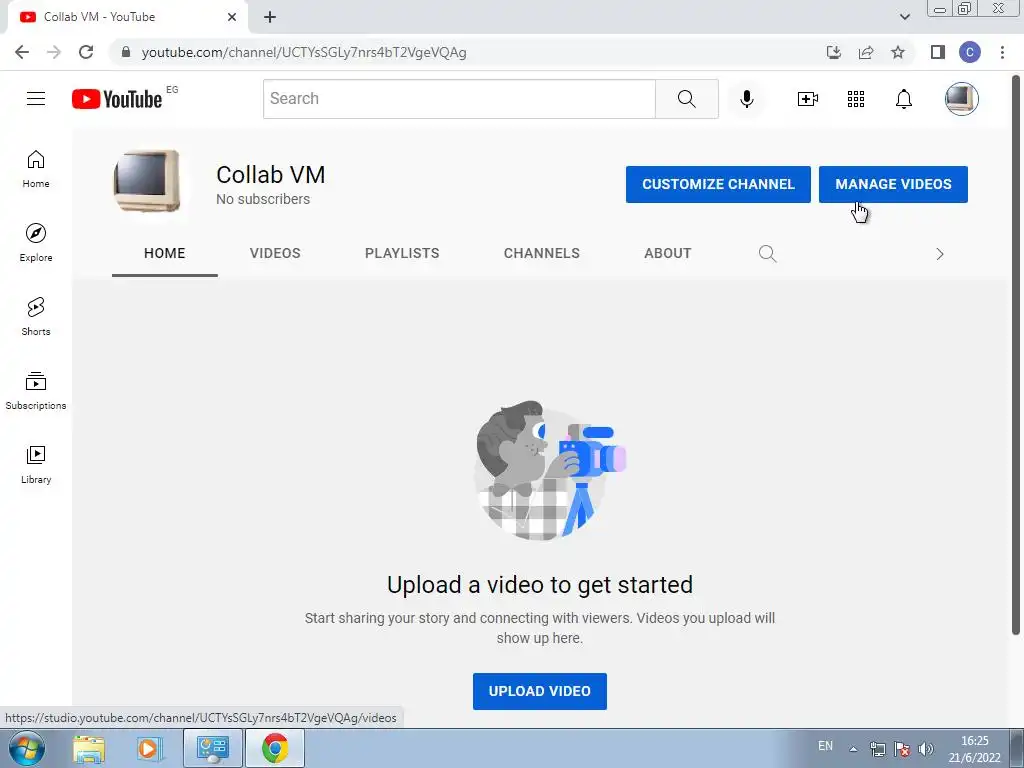
Task: Toggle the Chrome side panel
Action: (x=938, y=52)
